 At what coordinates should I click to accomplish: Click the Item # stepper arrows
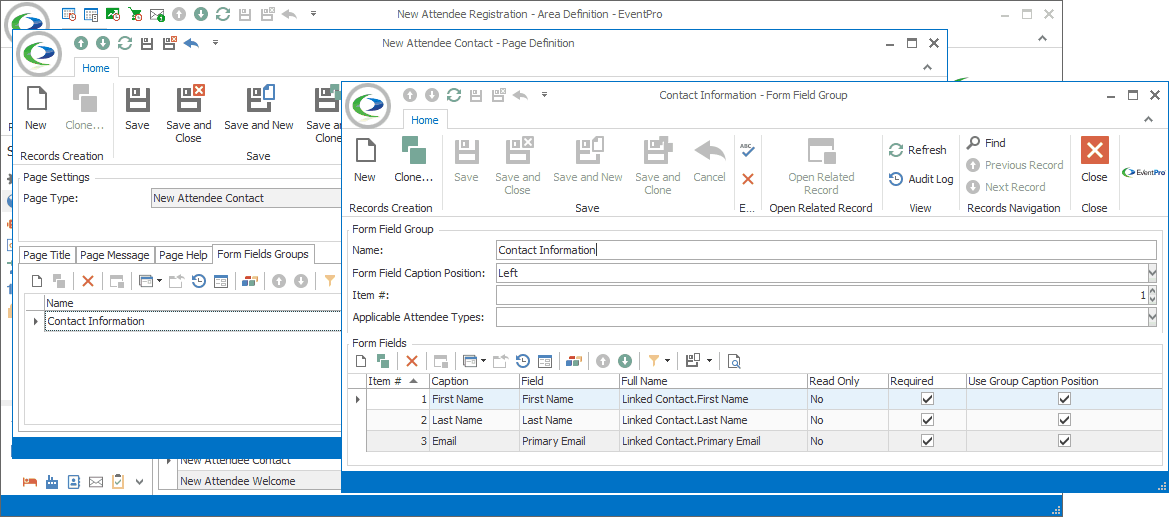(1152, 295)
